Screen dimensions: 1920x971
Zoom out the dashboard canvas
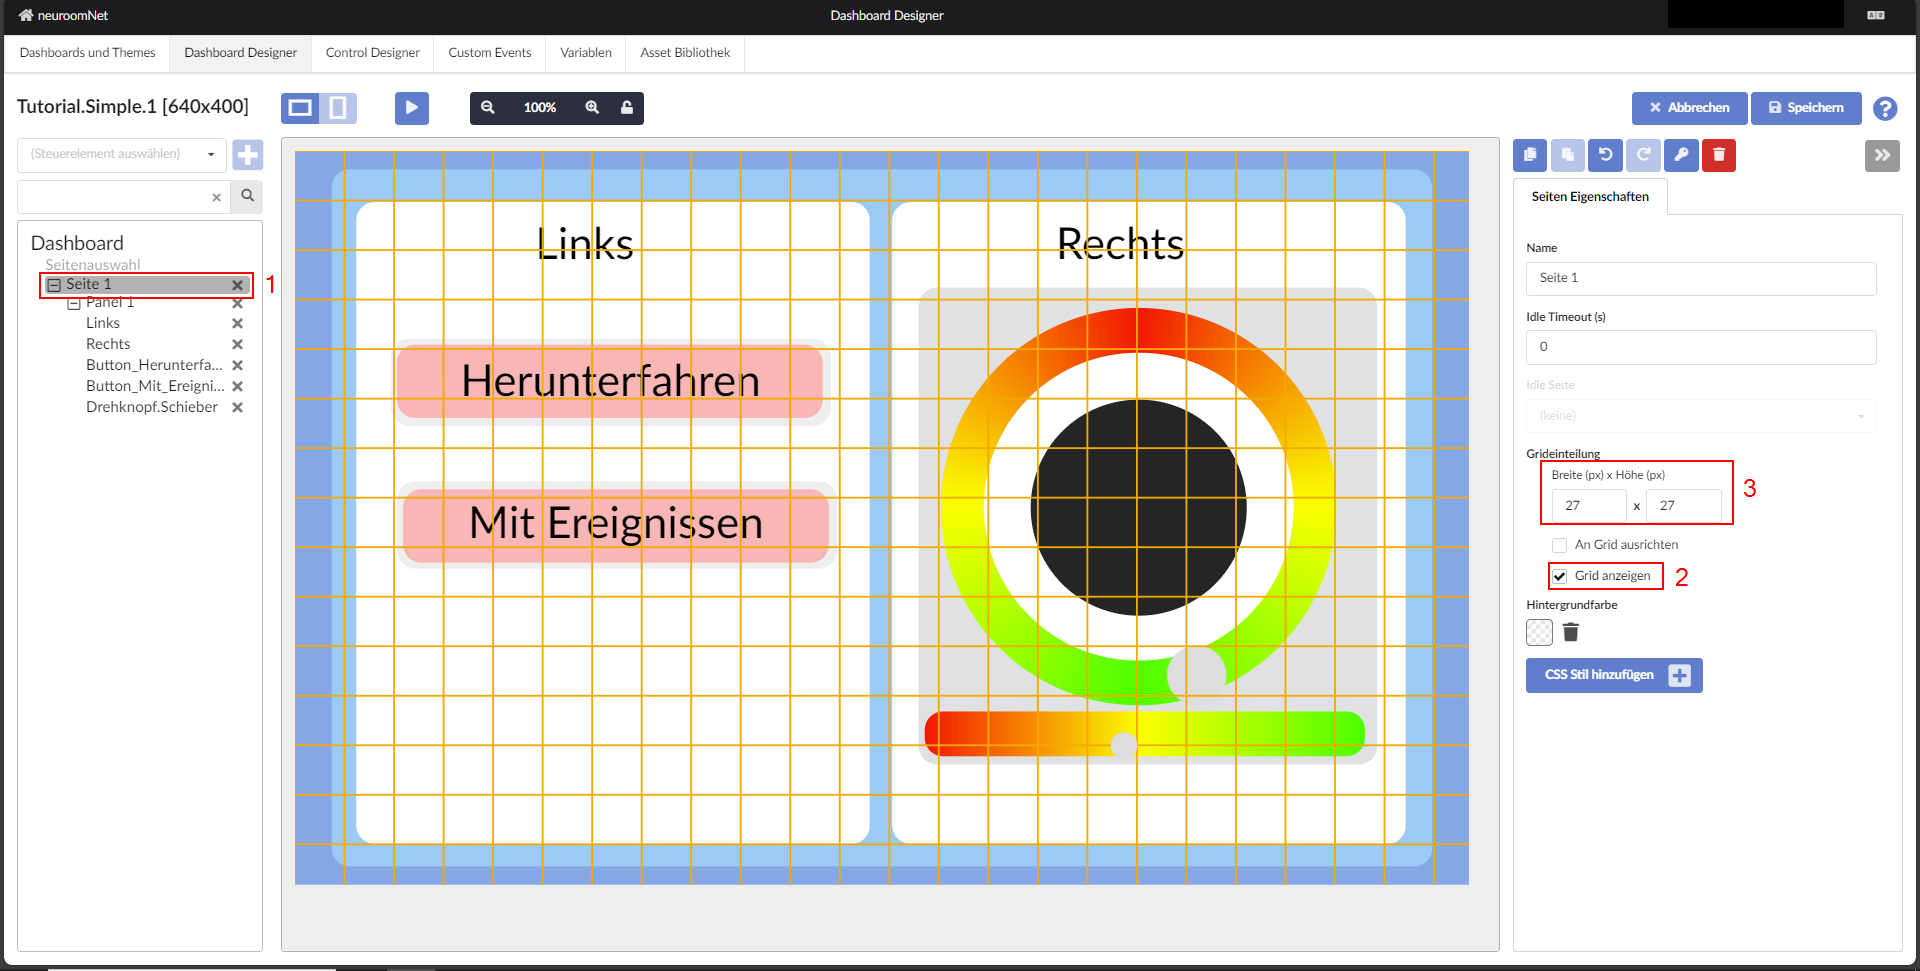[488, 108]
